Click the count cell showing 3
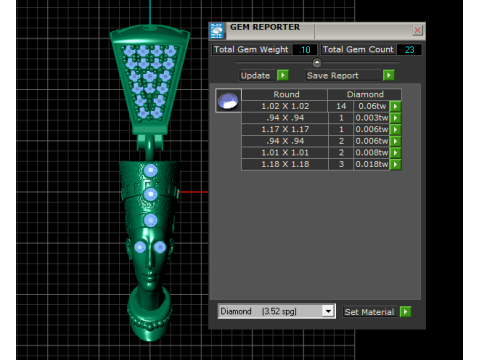Screen dimensions: 480x360 click(x=341, y=164)
